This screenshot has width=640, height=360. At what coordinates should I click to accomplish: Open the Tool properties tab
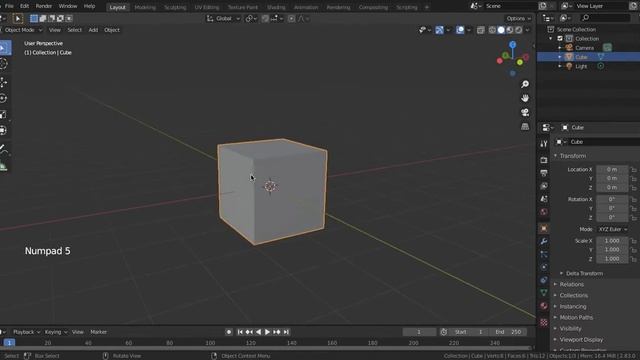(544, 144)
